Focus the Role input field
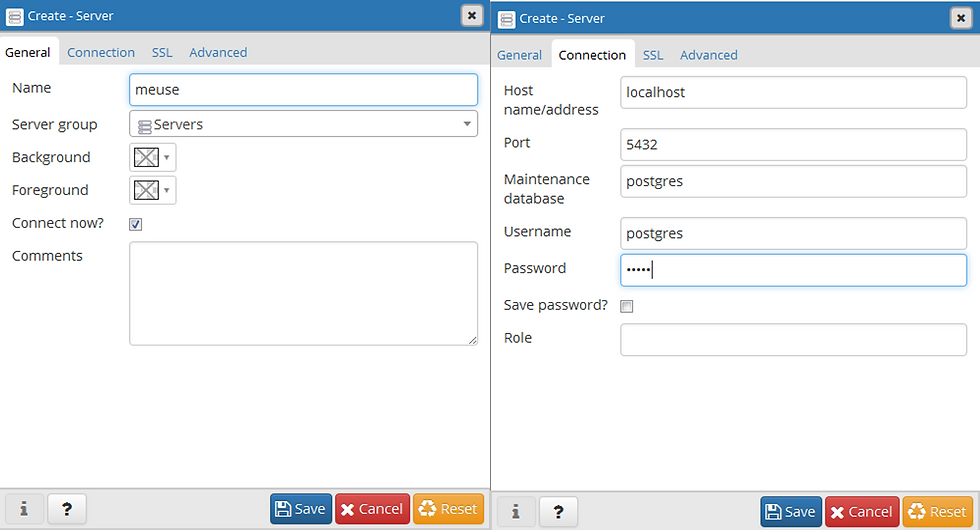 [x=793, y=339]
